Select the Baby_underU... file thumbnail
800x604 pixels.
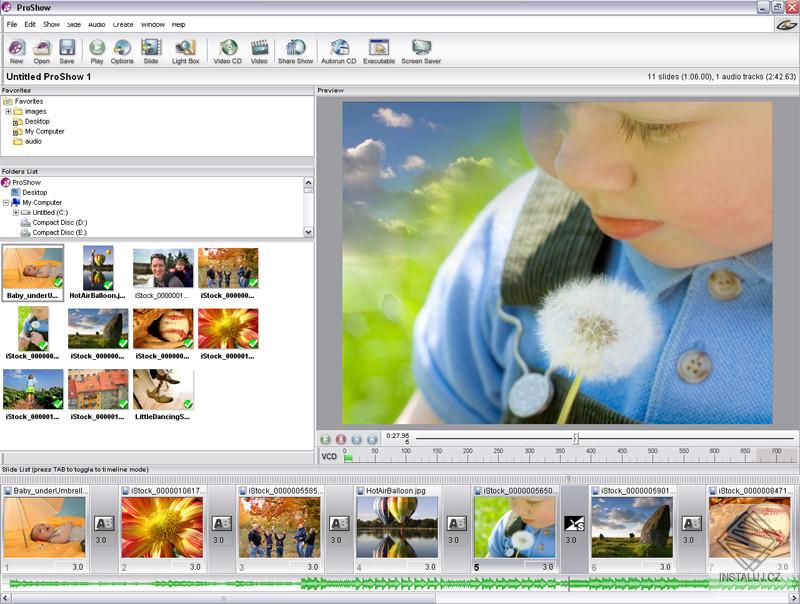[33, 273]
